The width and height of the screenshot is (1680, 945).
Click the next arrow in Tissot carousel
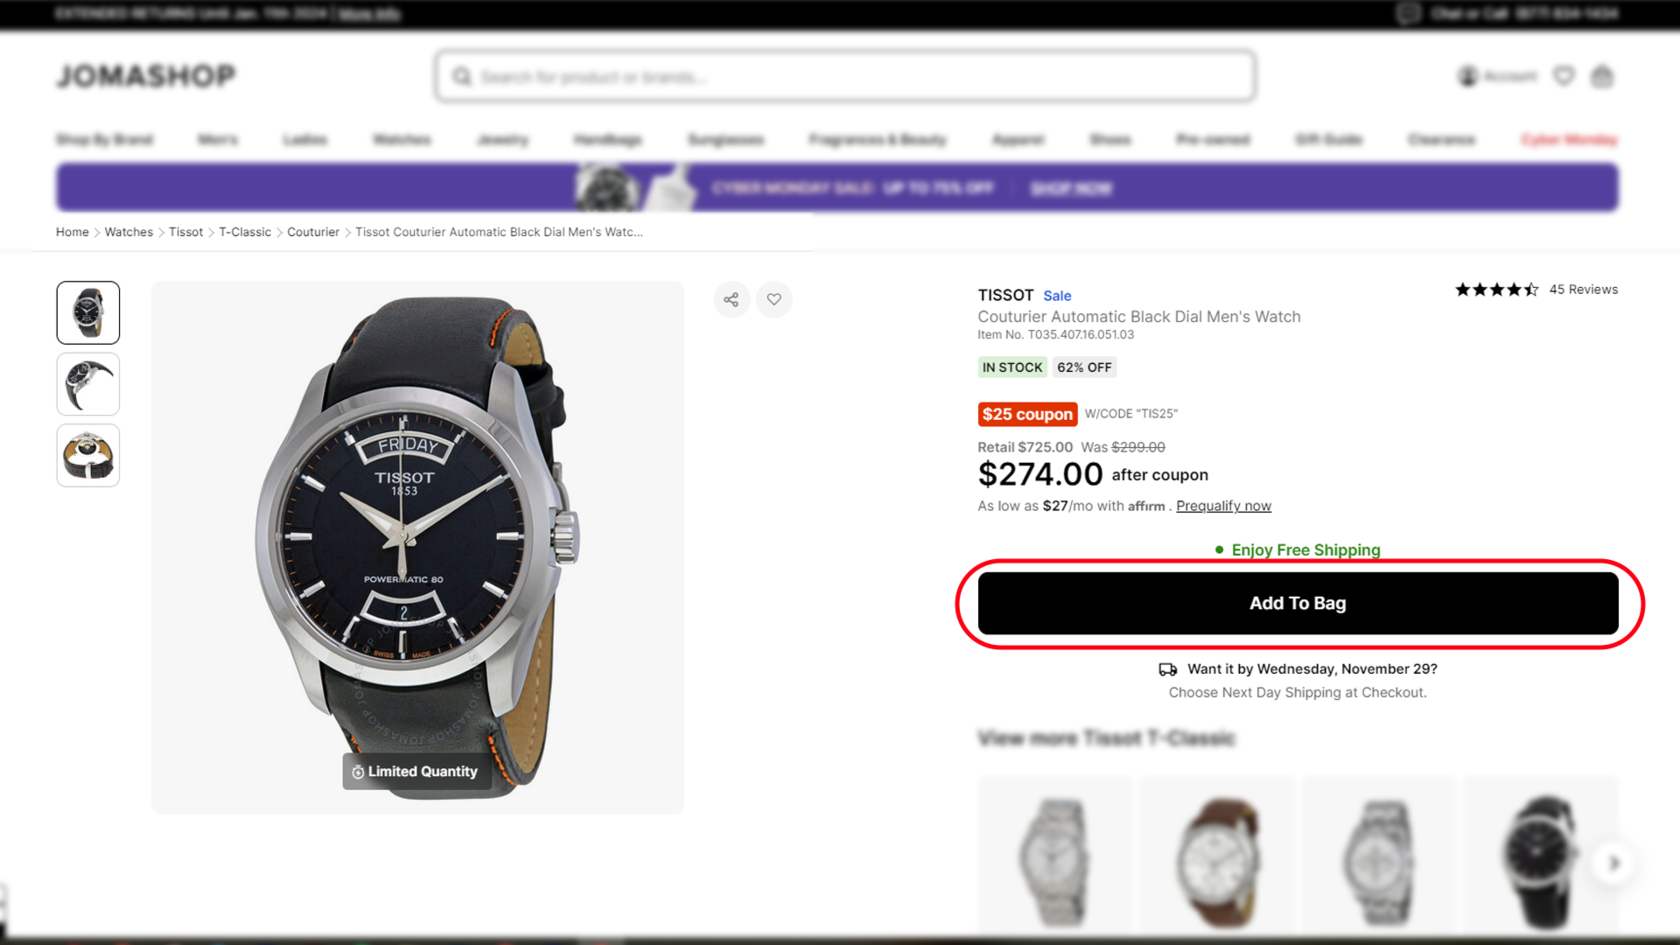click(1613, 863)
